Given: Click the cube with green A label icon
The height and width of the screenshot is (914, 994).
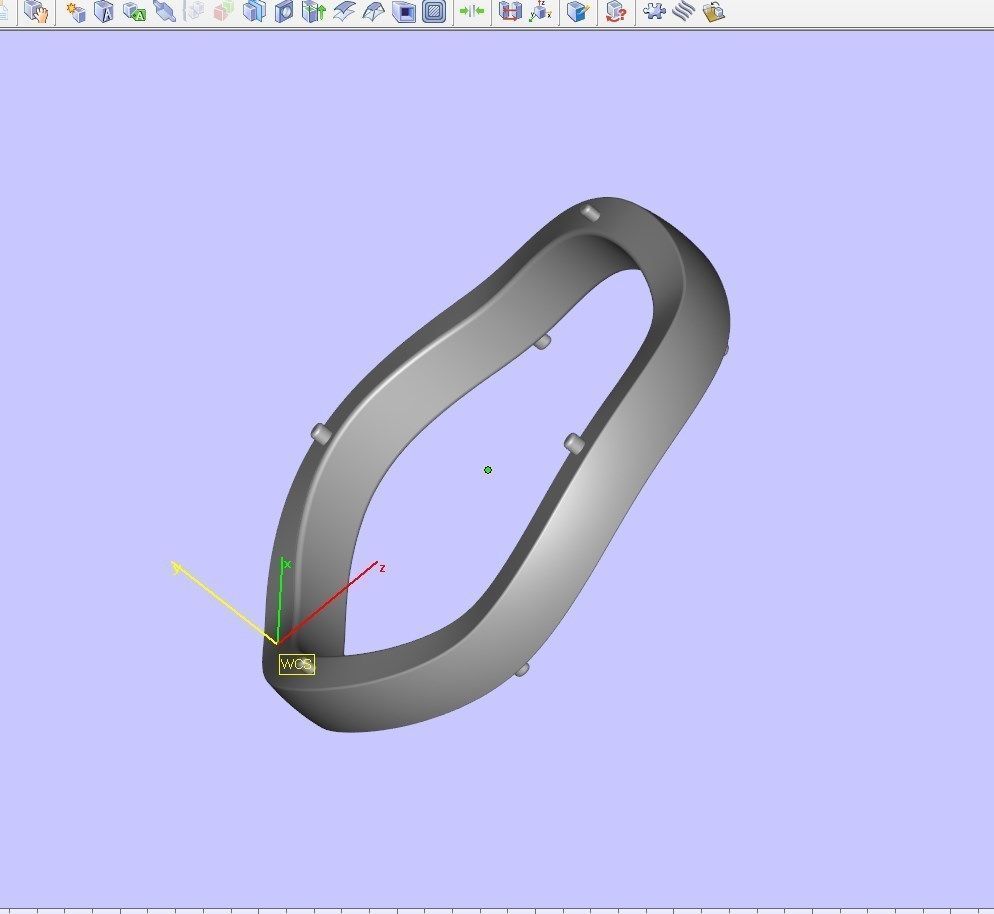Looking at the screenshot, I should [x=134, y=11].
